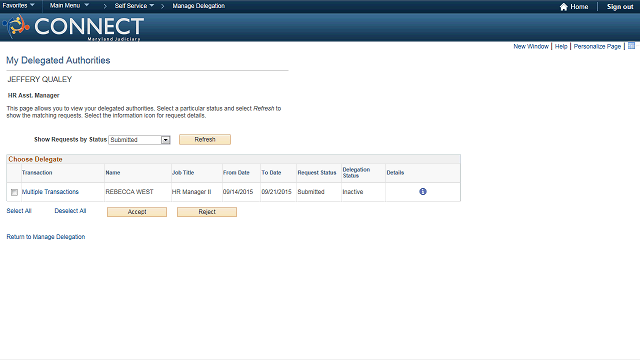The image size is (640, 360).
Task: Open the New Window link
Action: (x=531, y=47)
